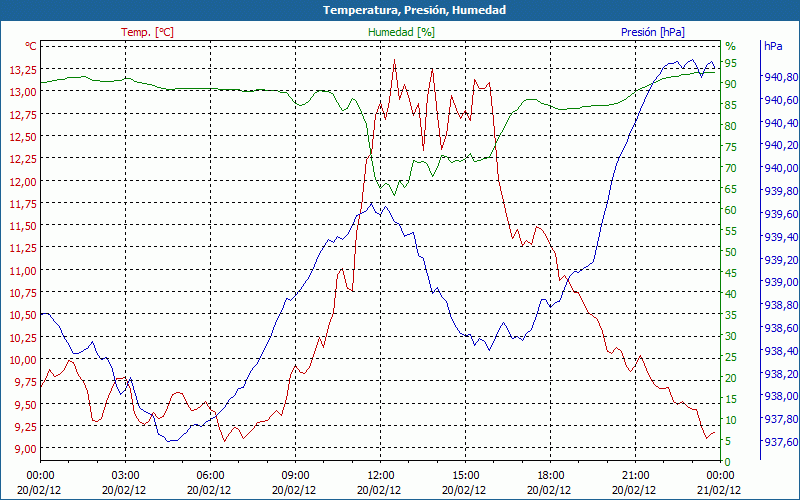The width and height of the screenshot is (800, 500).
Task: Click the chart title 'Temperatura, Presión, Humedad'
Action: point(414,10)
